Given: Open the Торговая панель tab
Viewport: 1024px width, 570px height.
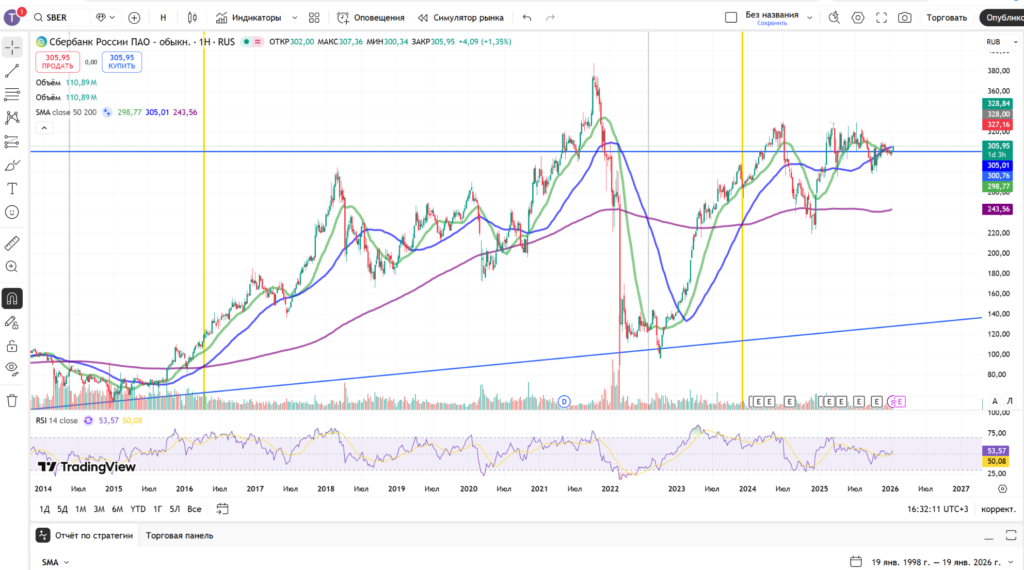Looking at the screenshot, I should 179,535.
